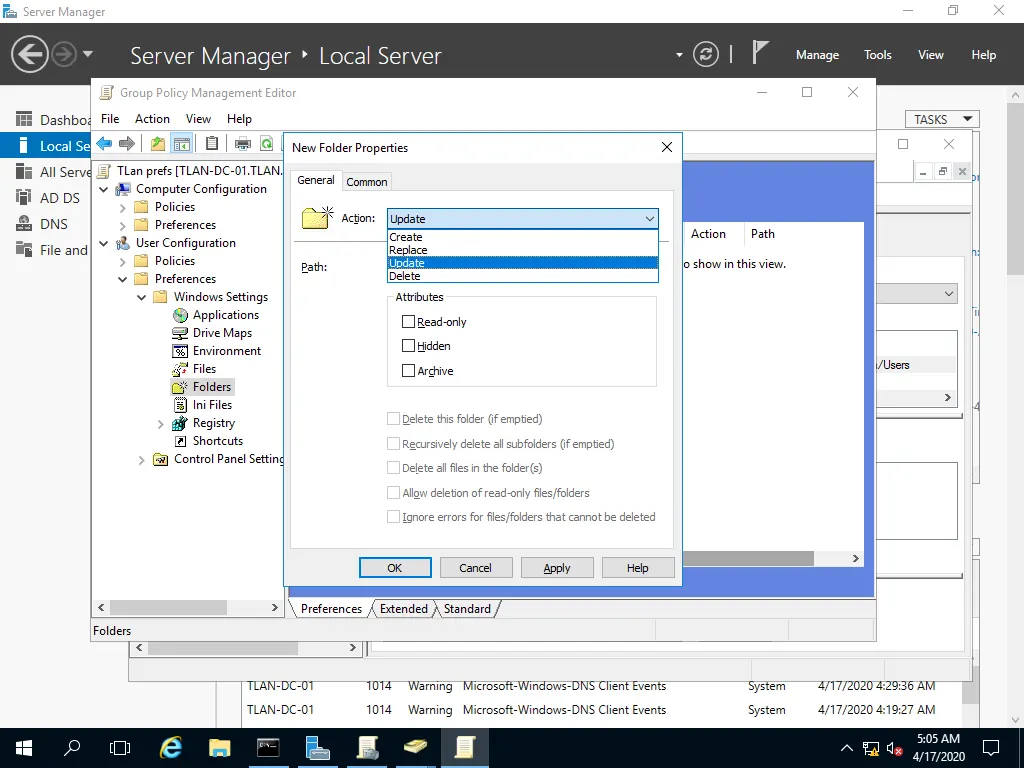Expand Policies under Computer Configuration
This screenshot has width=1024, height=768.
[123, 208]
